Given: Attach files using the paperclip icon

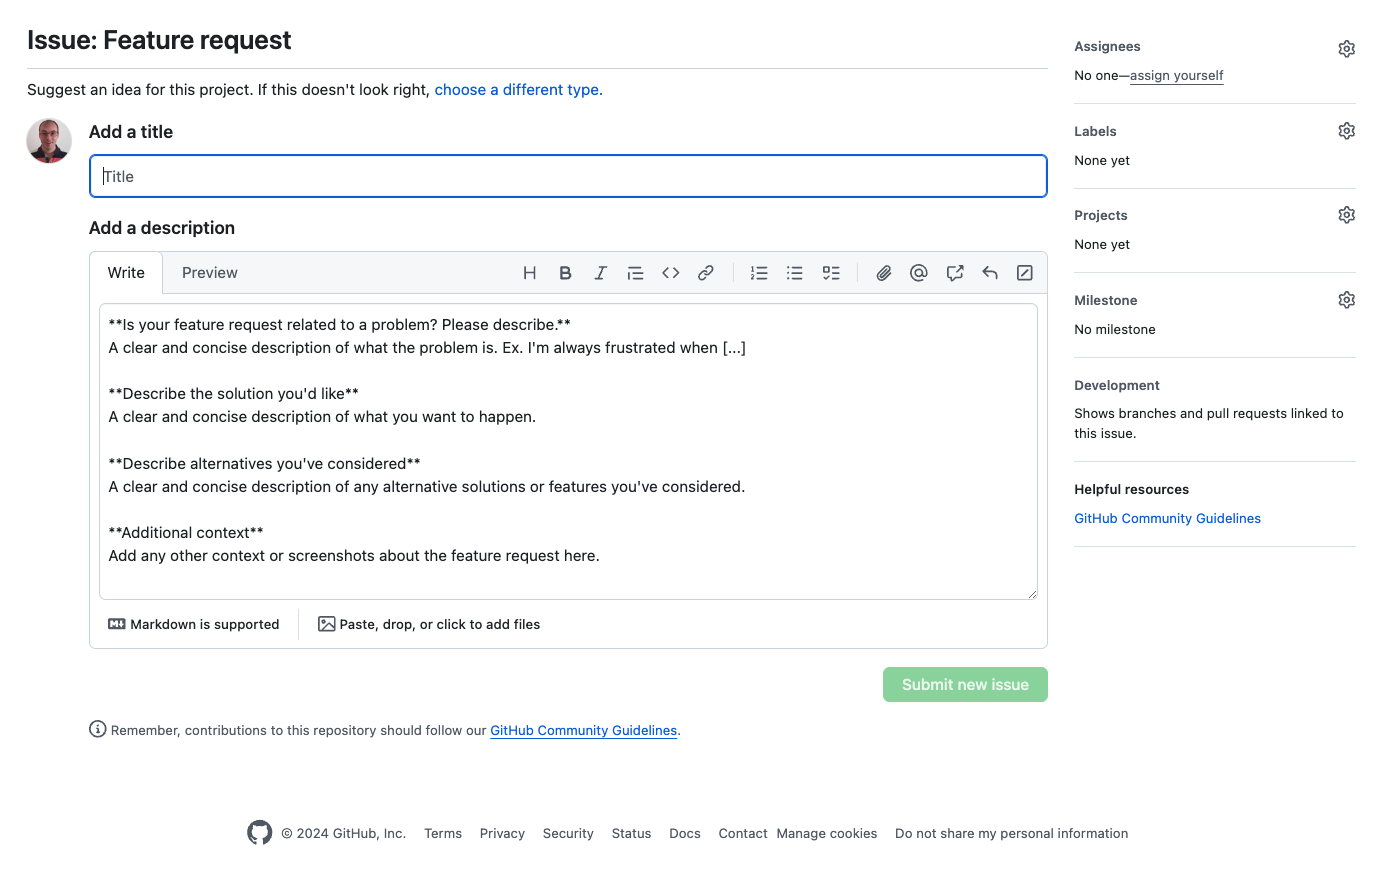Looking at the screenshot, I should pos(884,273).
